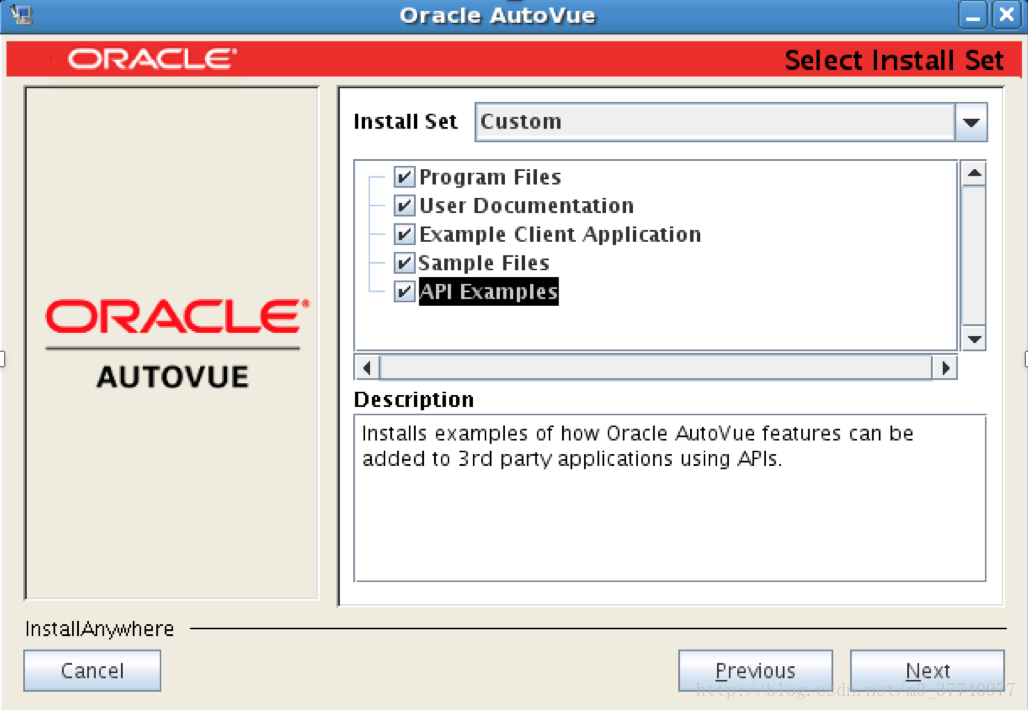Click the scroll up arrow of the component list

click(973, 171)
